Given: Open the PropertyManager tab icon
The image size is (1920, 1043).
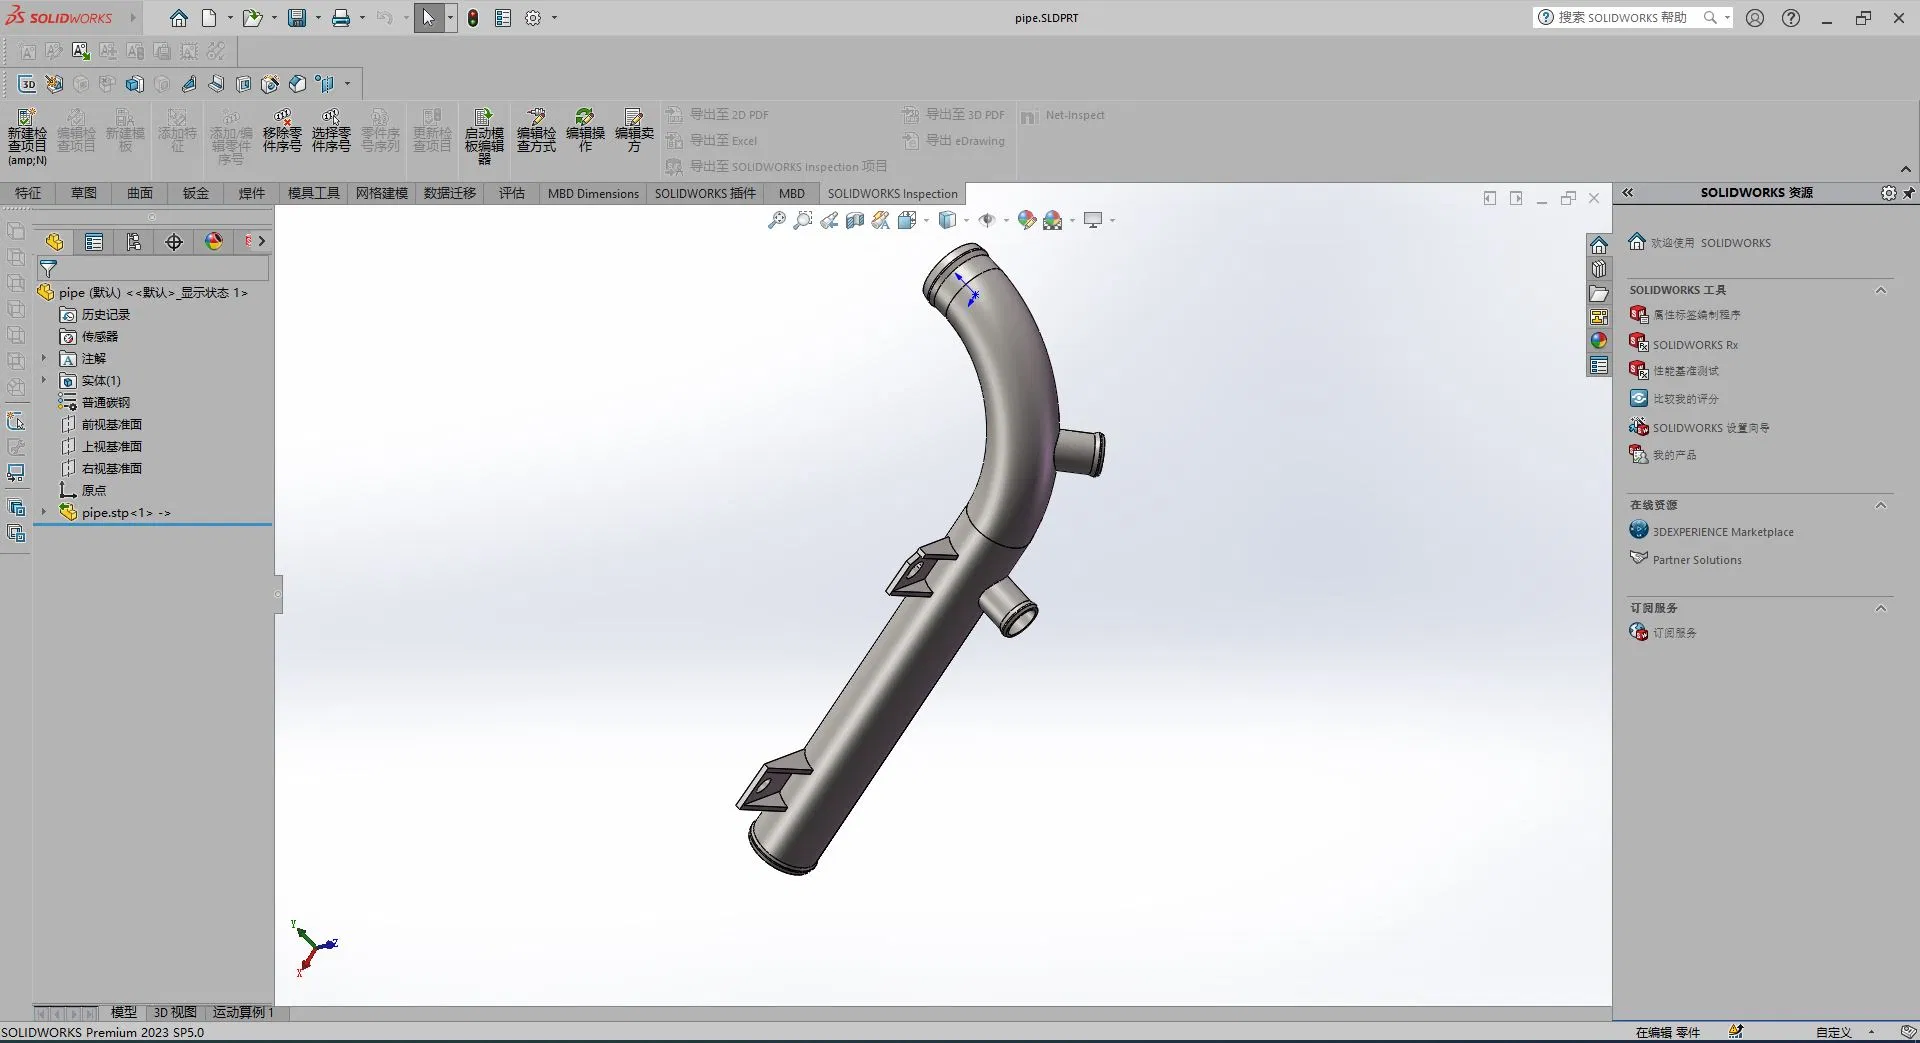Looking at the screenshot, I should click(x=94, y=242).
